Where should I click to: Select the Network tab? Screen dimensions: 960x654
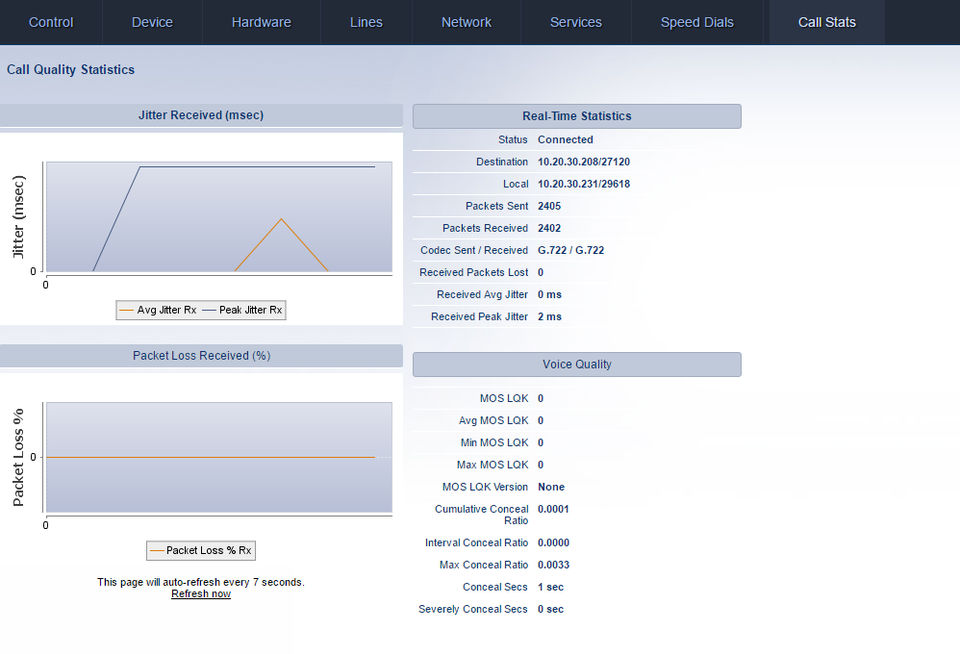point(466,22)
